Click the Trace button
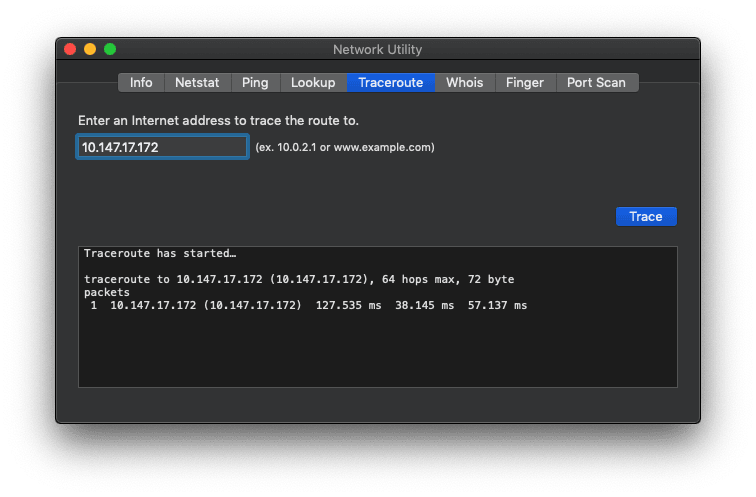 [646, 216]
